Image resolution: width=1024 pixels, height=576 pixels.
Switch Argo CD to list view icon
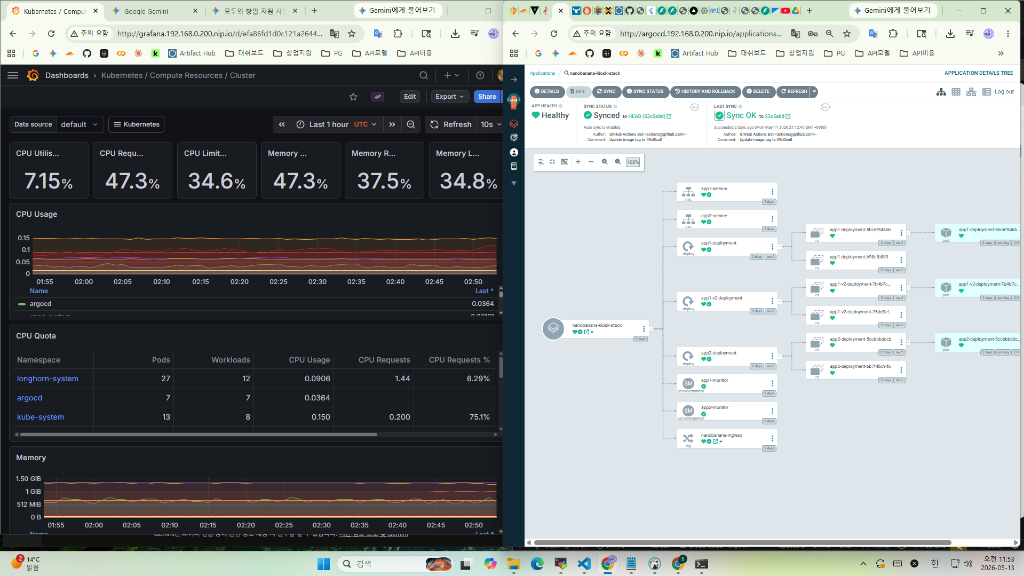click(x=986, y=92)
